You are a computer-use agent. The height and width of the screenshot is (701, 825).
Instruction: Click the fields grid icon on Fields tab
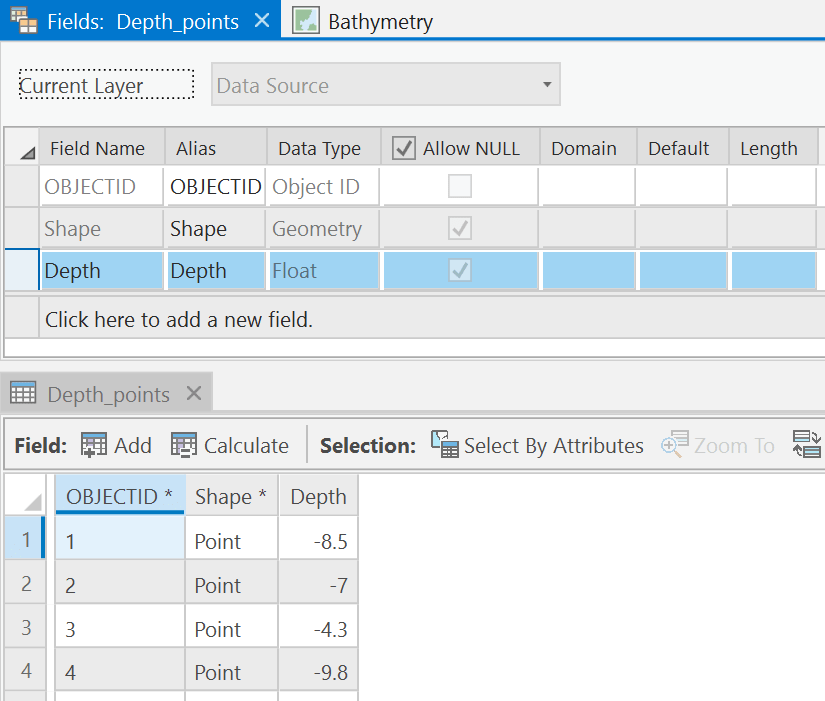21,18
